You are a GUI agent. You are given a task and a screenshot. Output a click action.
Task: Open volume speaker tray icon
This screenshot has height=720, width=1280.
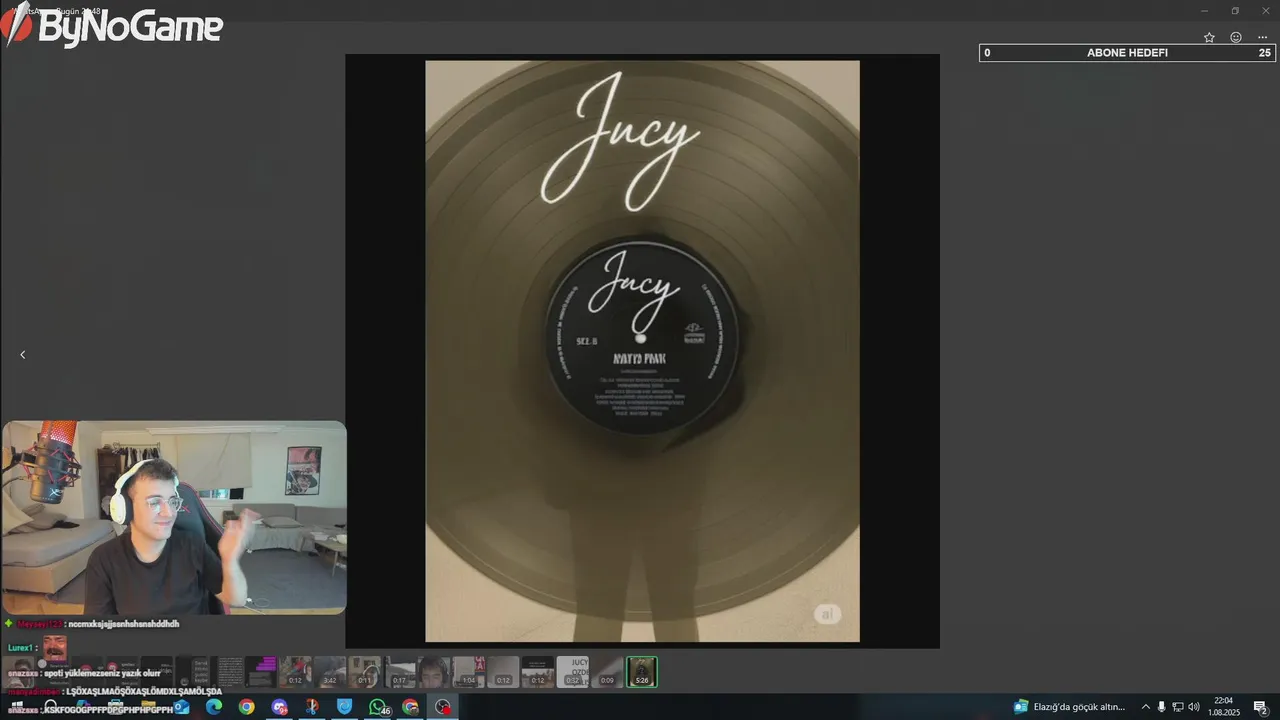click(x=1194, y=707)
